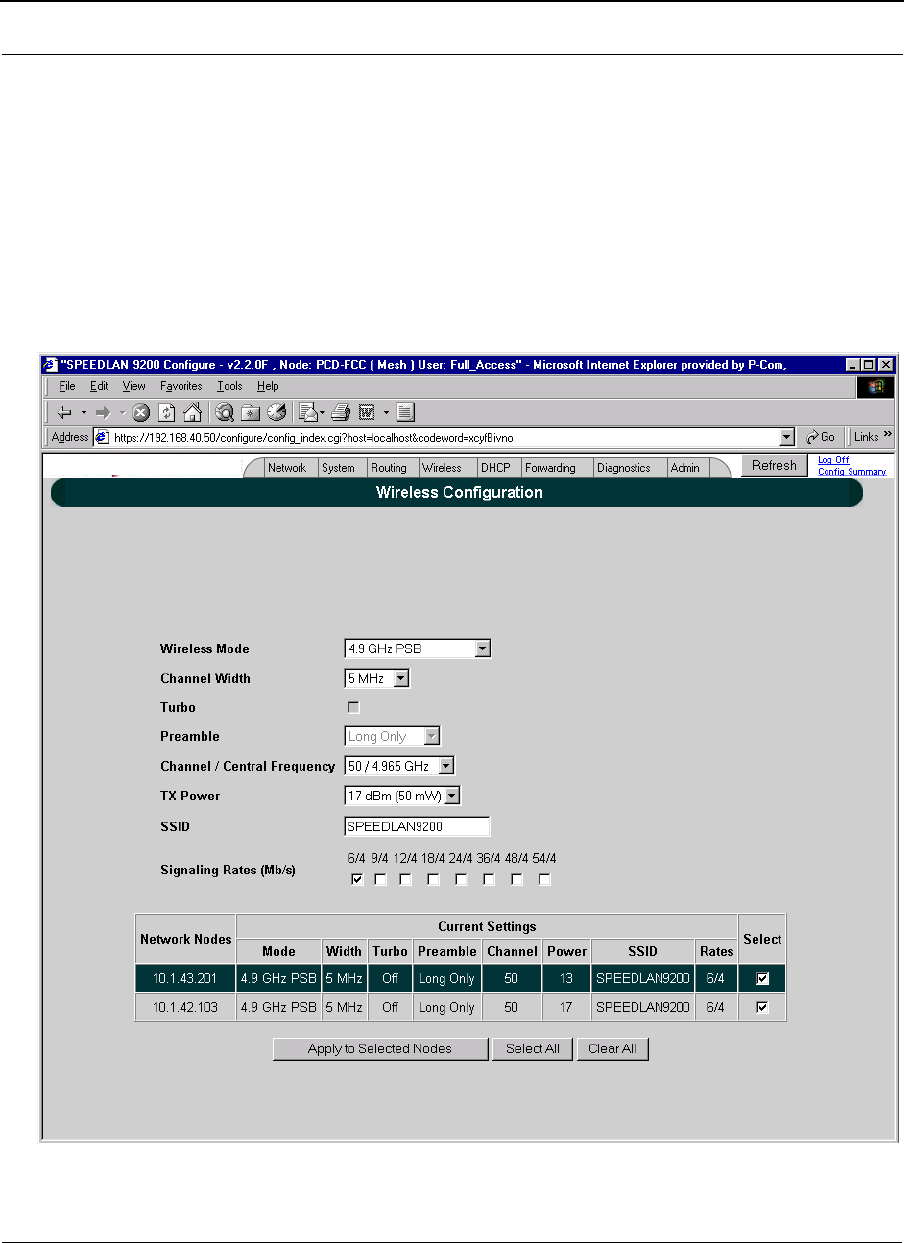Enable the 9/4 signaling rate checkbox
Screen dimensions: 904x1243
[x=381, y=880]
